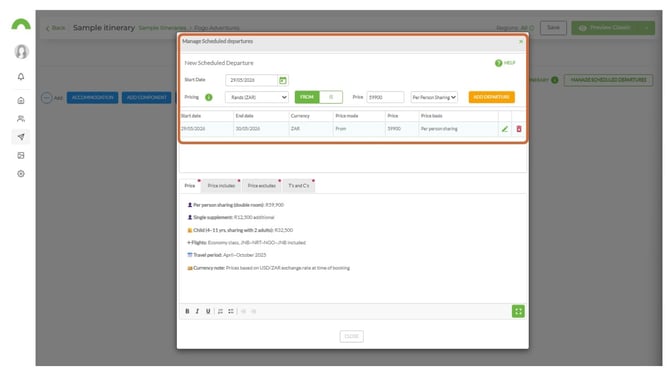670x383 pixels.
Task: Click the green HELP question-mark icon
Action: click(x=498, y=63)
